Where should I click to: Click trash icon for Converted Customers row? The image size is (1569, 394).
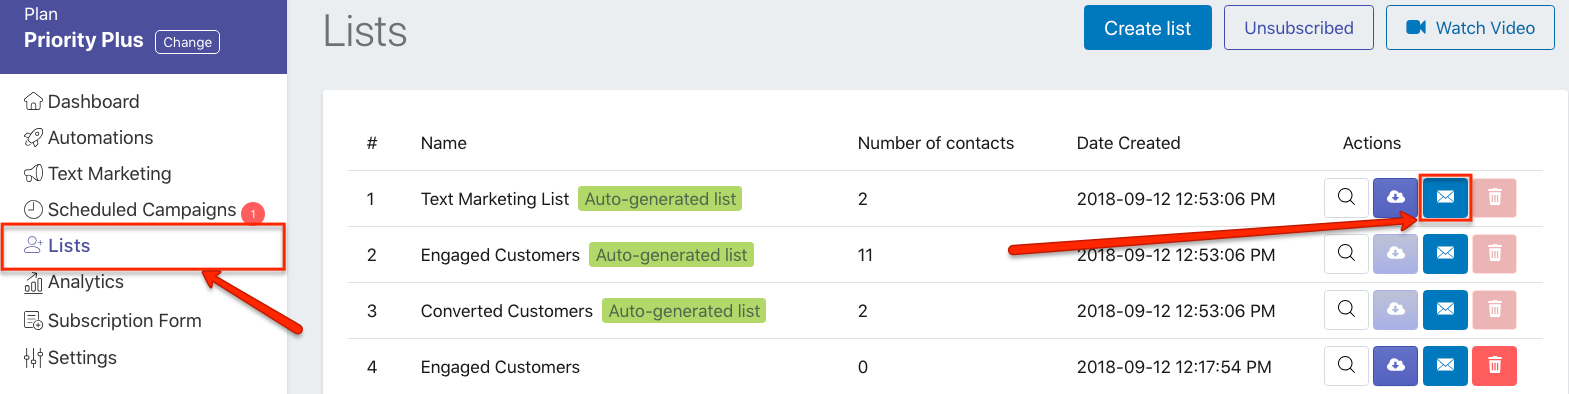pyautogui.click(x=1494, y=310)
